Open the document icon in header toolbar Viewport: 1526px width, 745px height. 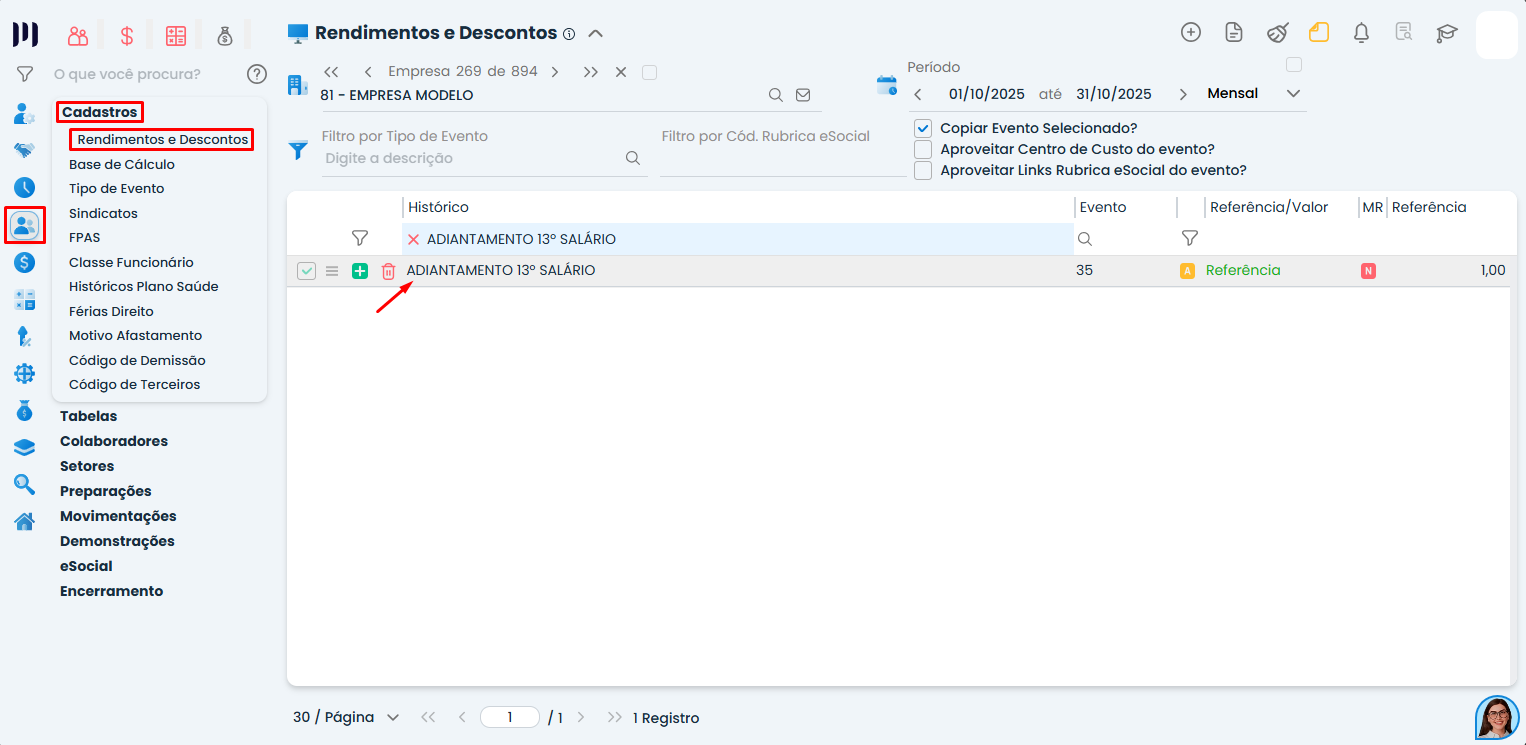coord(1234,32)
